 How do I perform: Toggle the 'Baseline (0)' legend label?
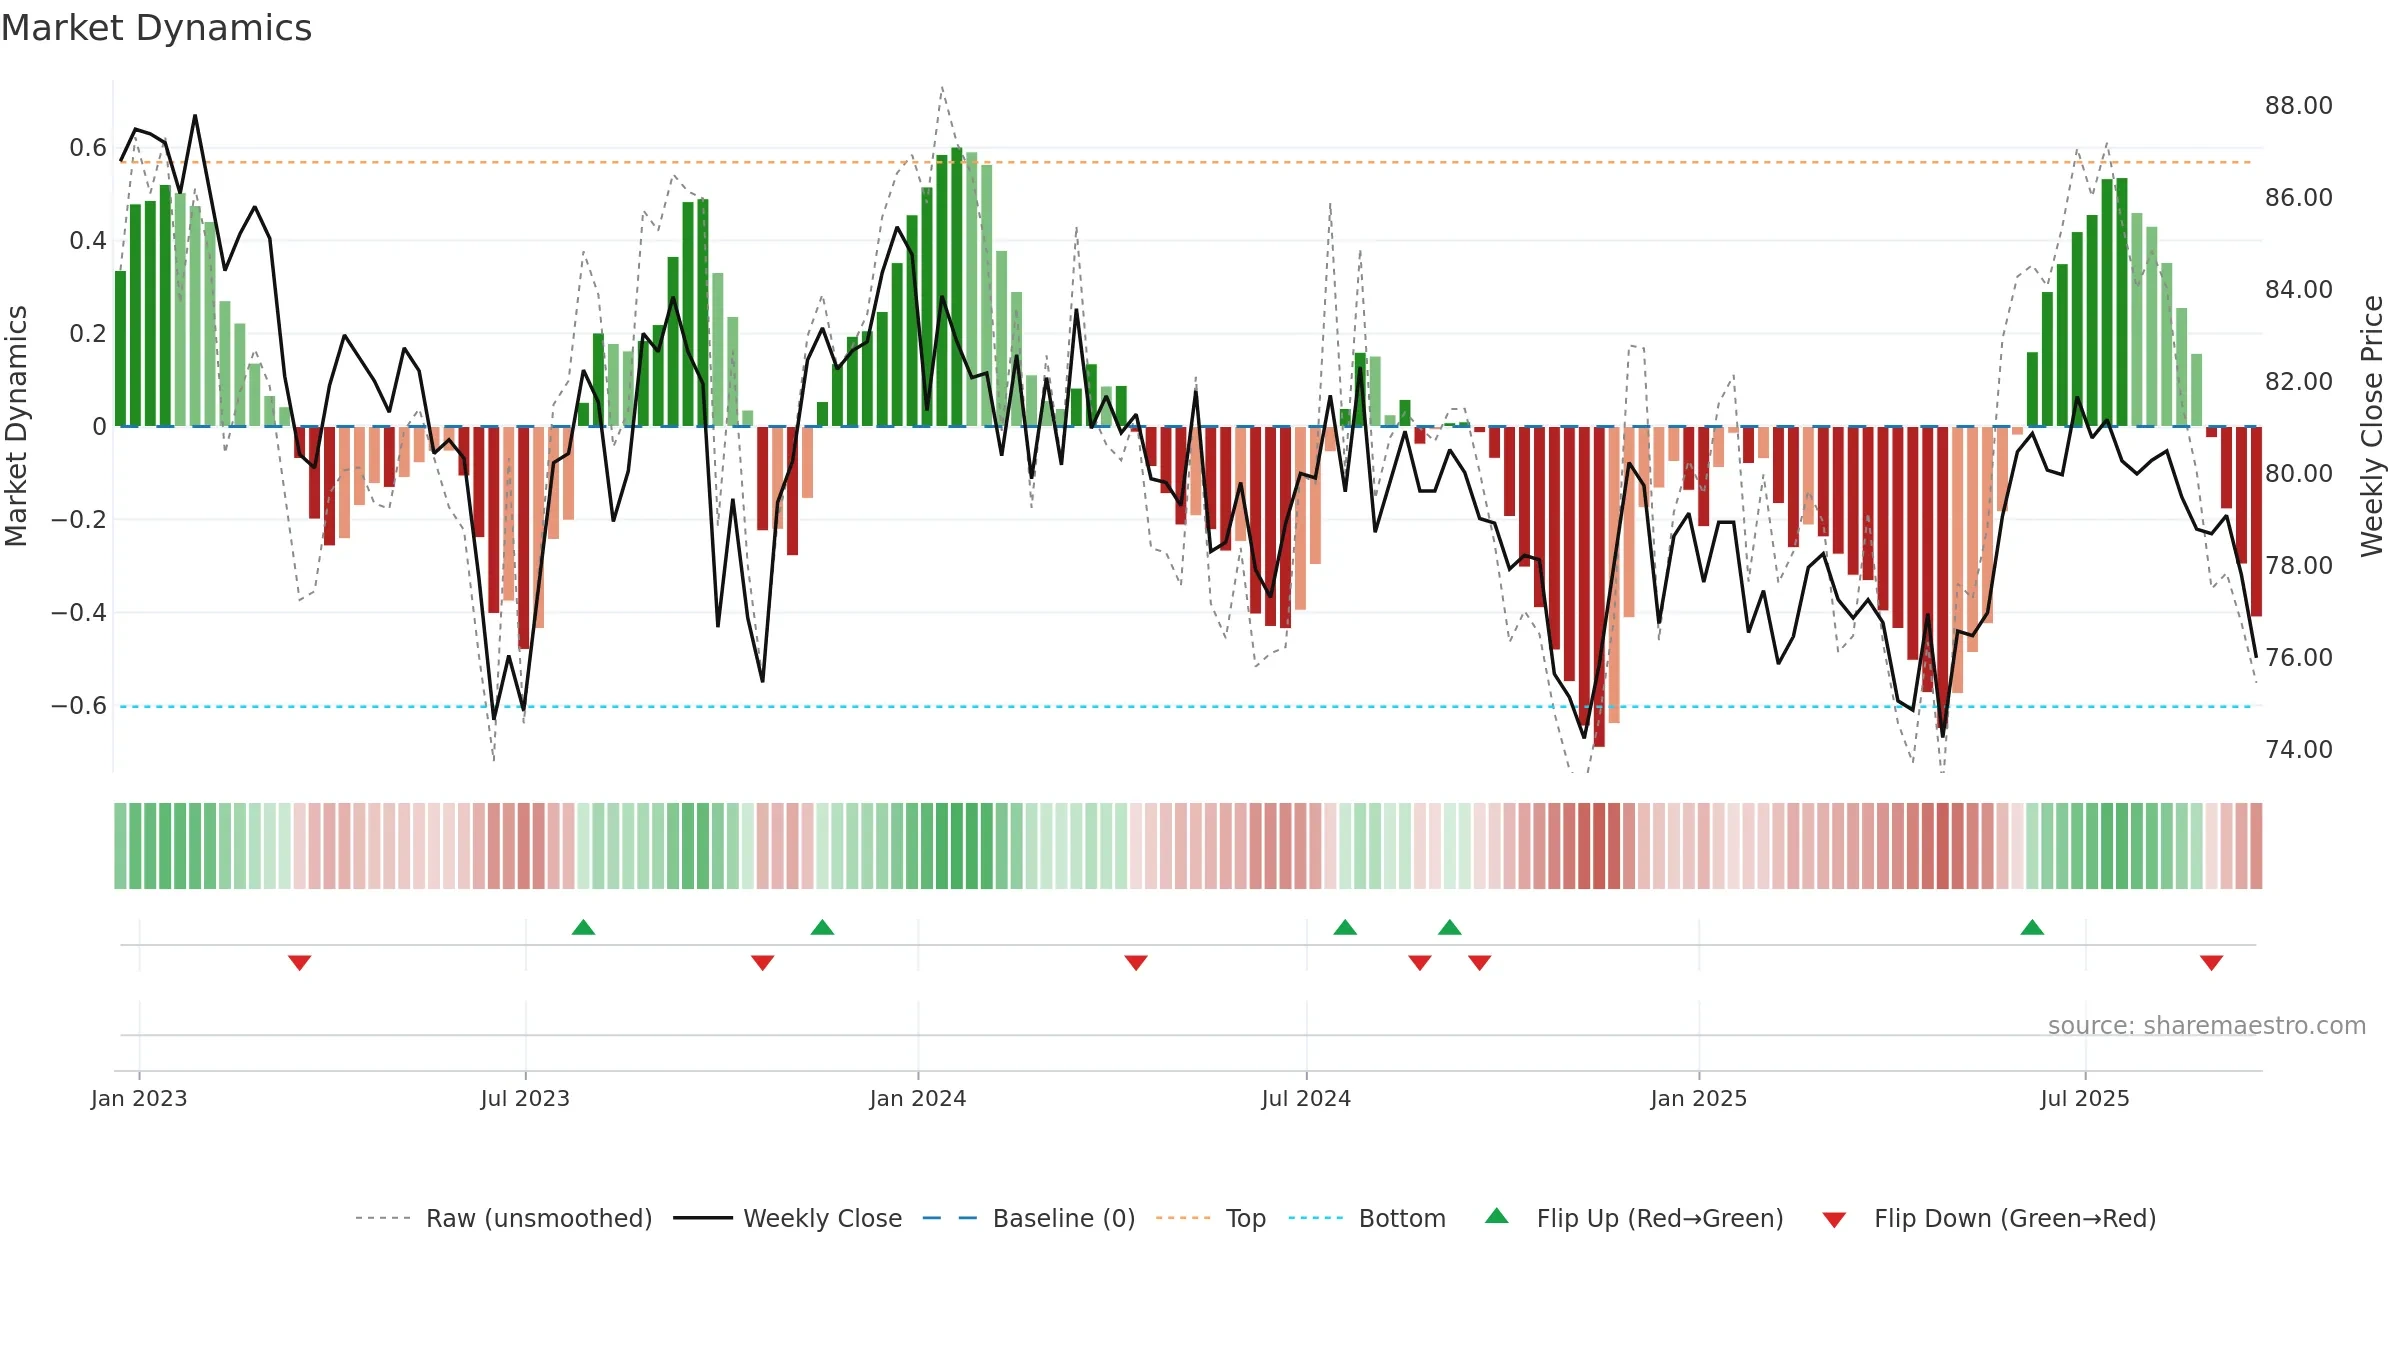(x=1064, y=1218)
